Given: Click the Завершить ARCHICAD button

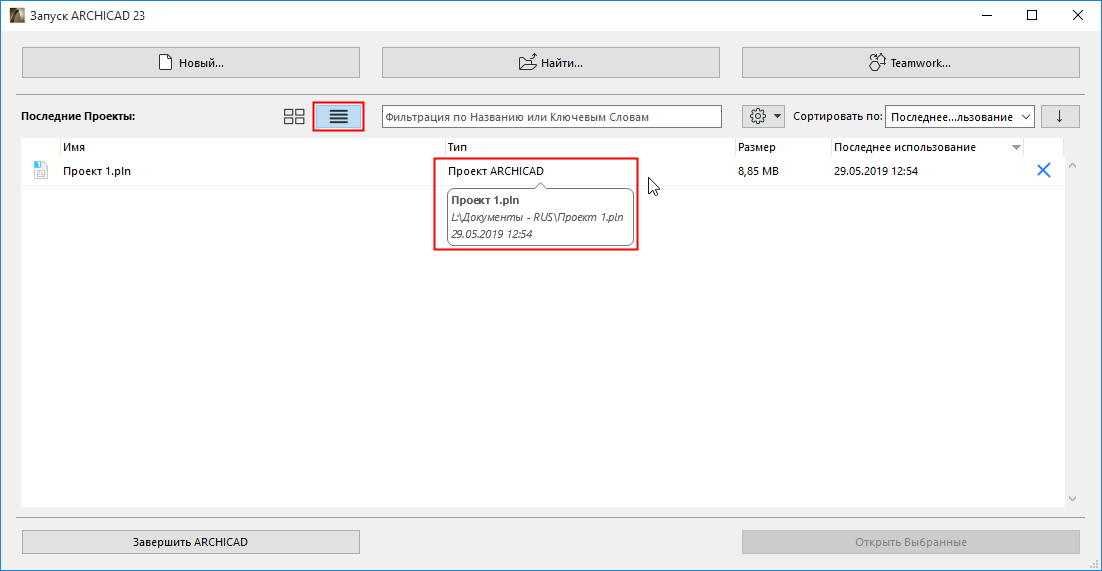Looking at the screenshot, I should coord(190,542).
